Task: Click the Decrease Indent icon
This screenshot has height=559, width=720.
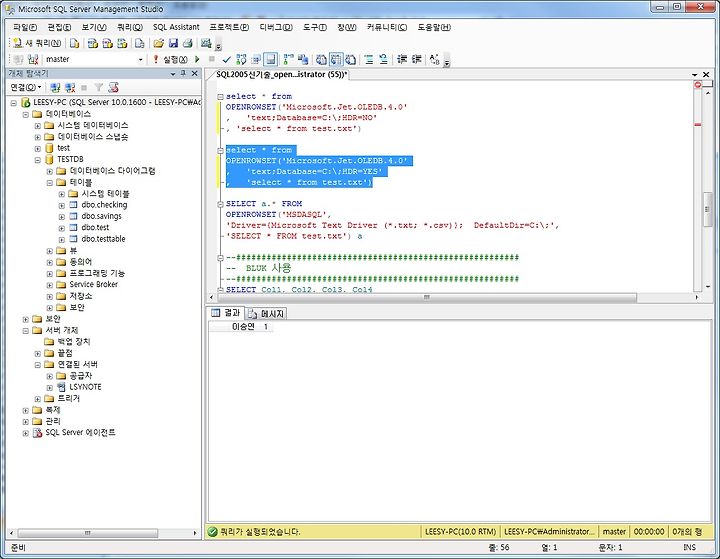Action: (x=402, y=59)
